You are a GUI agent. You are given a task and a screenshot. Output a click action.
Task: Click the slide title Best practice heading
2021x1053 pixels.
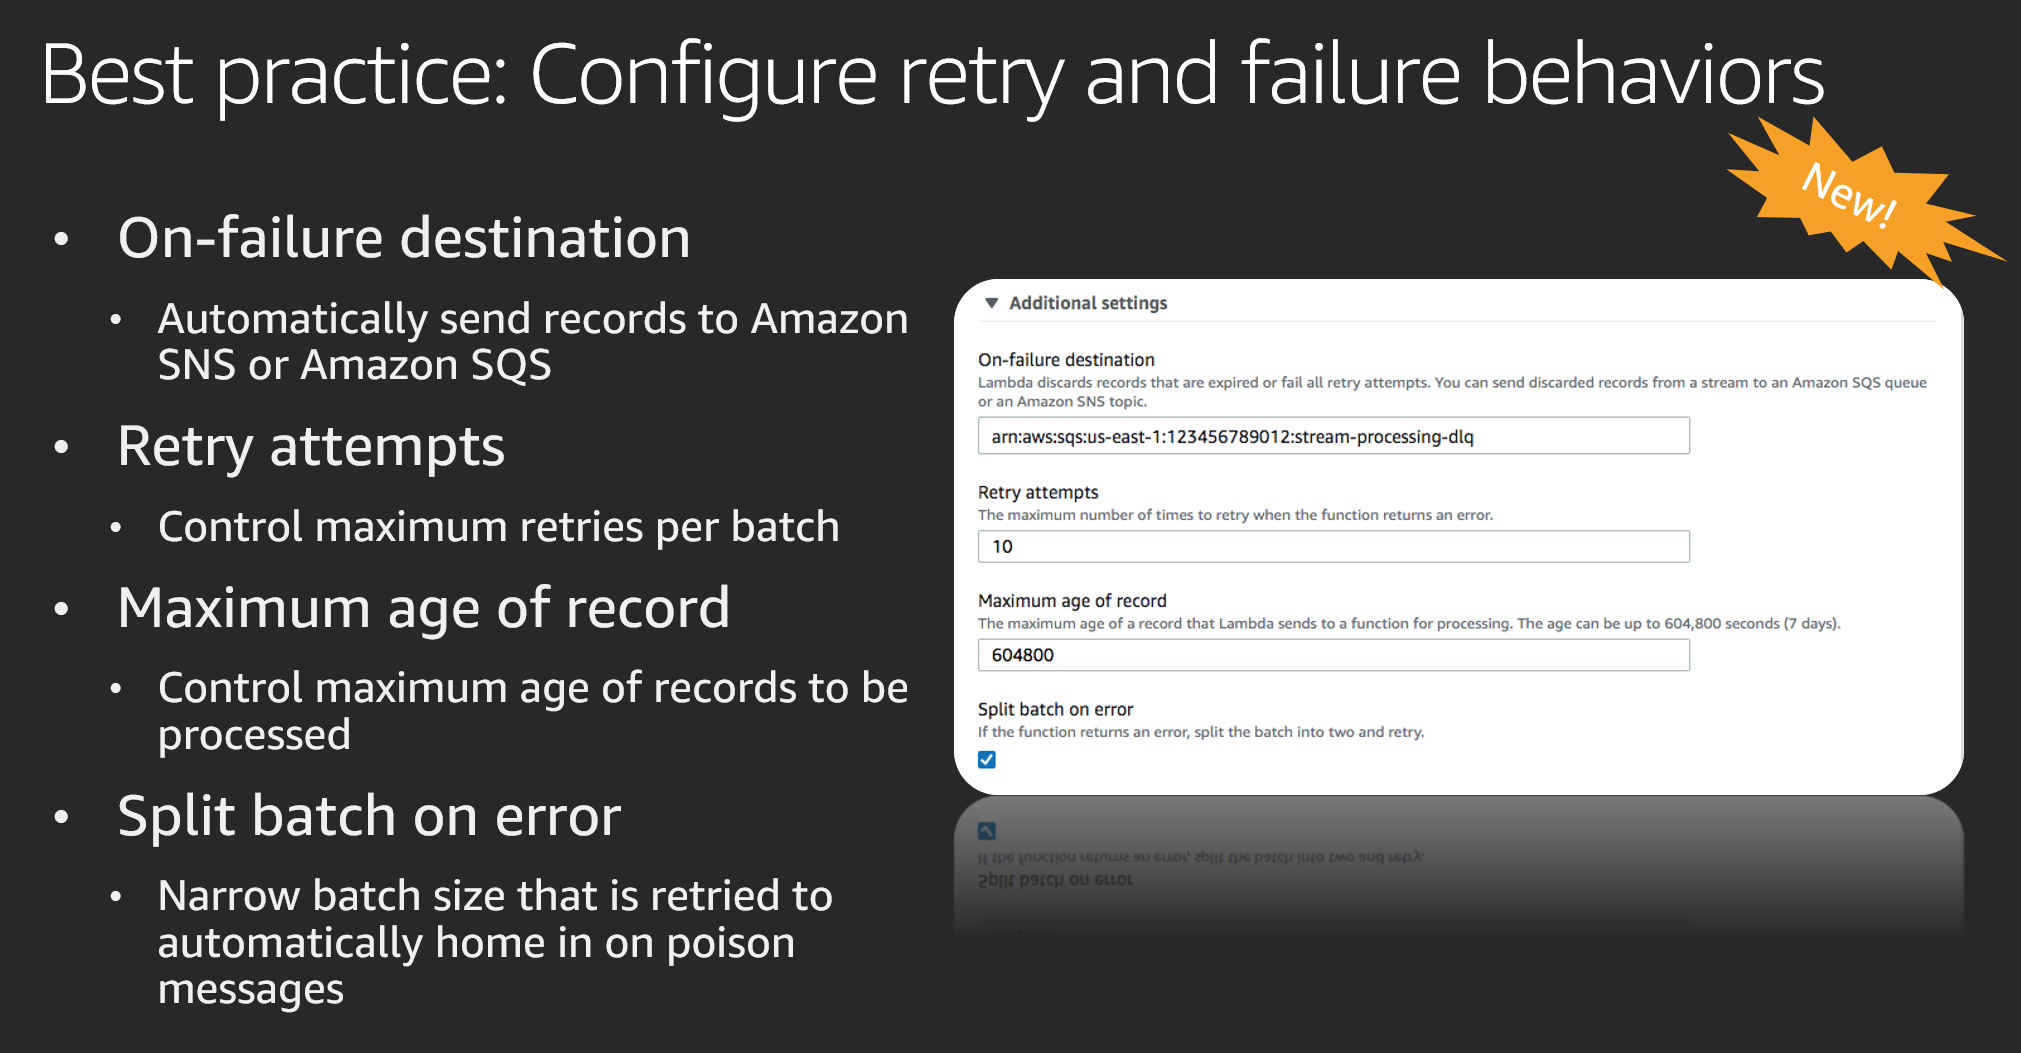pyautogui.click(x=932, y=76)
